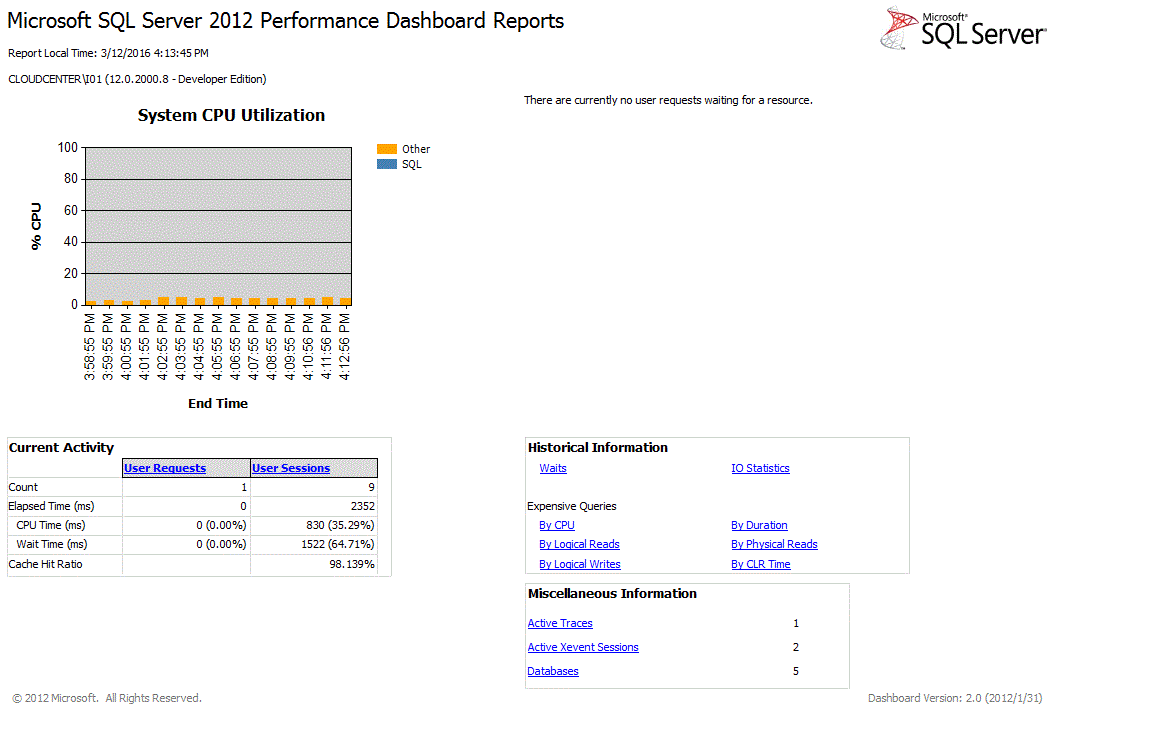Click the Cache Hit Ratio row label
Screen dimensions: 1156x735
[45, 564]
